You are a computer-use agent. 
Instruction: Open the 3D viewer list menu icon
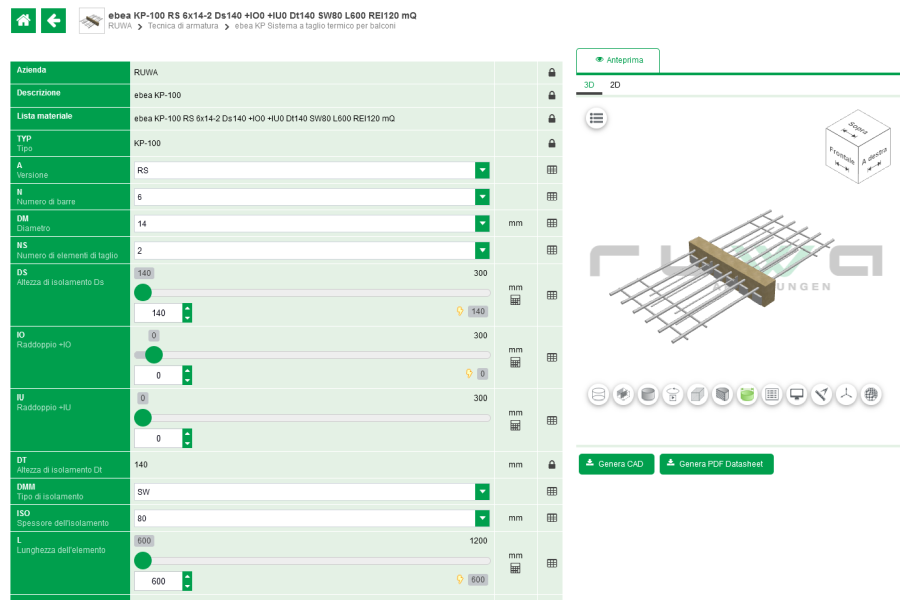[x=597, y=118]
